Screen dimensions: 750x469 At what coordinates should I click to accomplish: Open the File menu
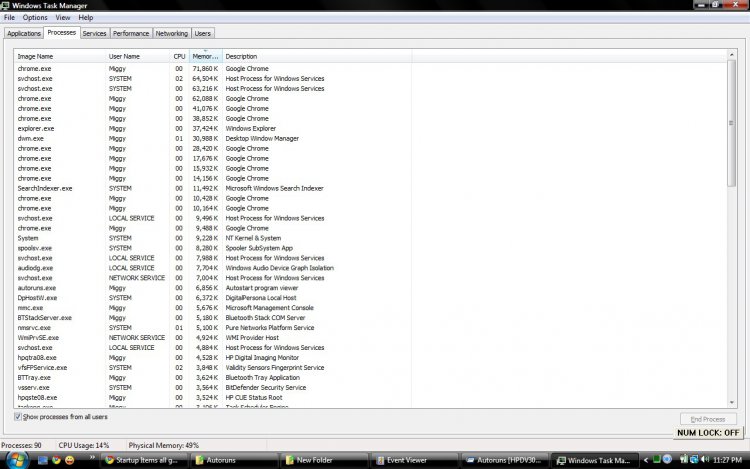(9, 18)
